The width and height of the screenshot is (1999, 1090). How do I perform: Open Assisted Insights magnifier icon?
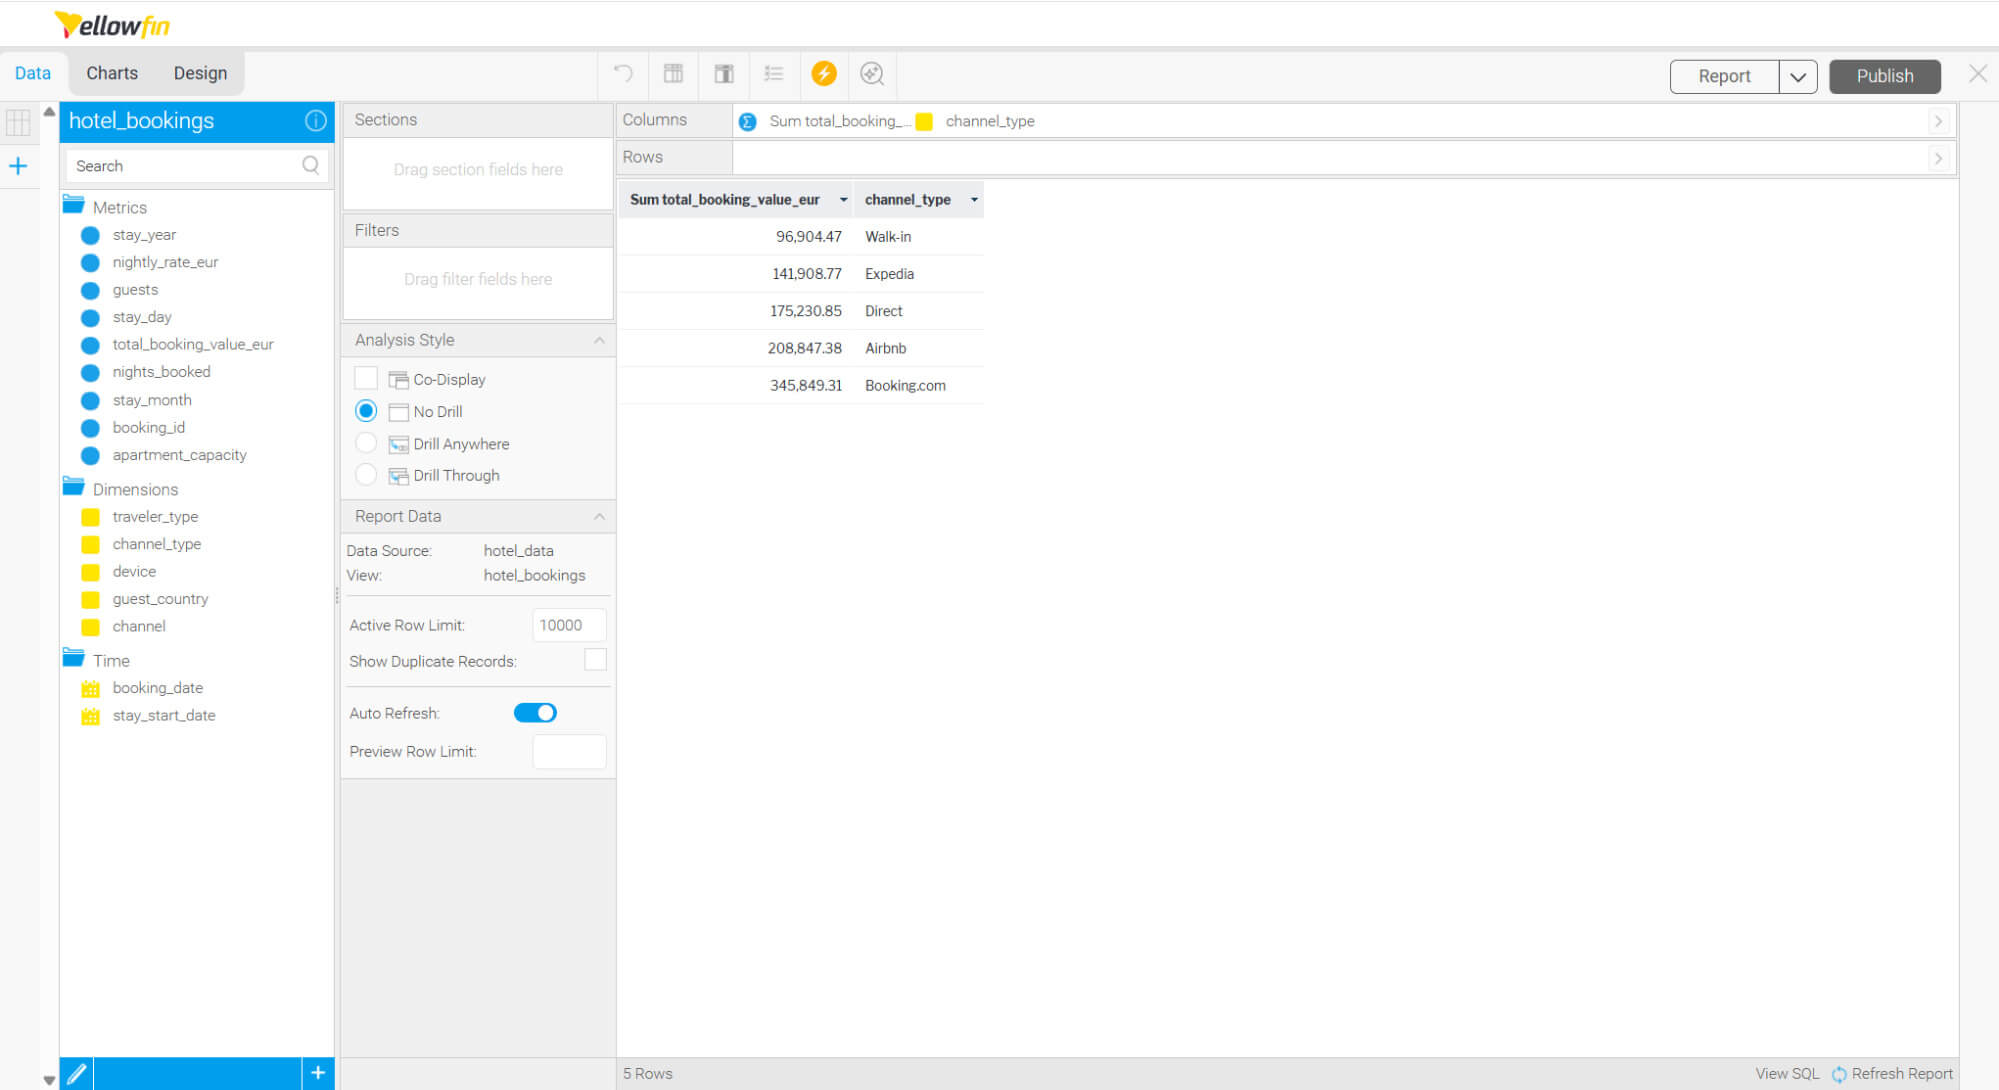(x=871, y=74)
